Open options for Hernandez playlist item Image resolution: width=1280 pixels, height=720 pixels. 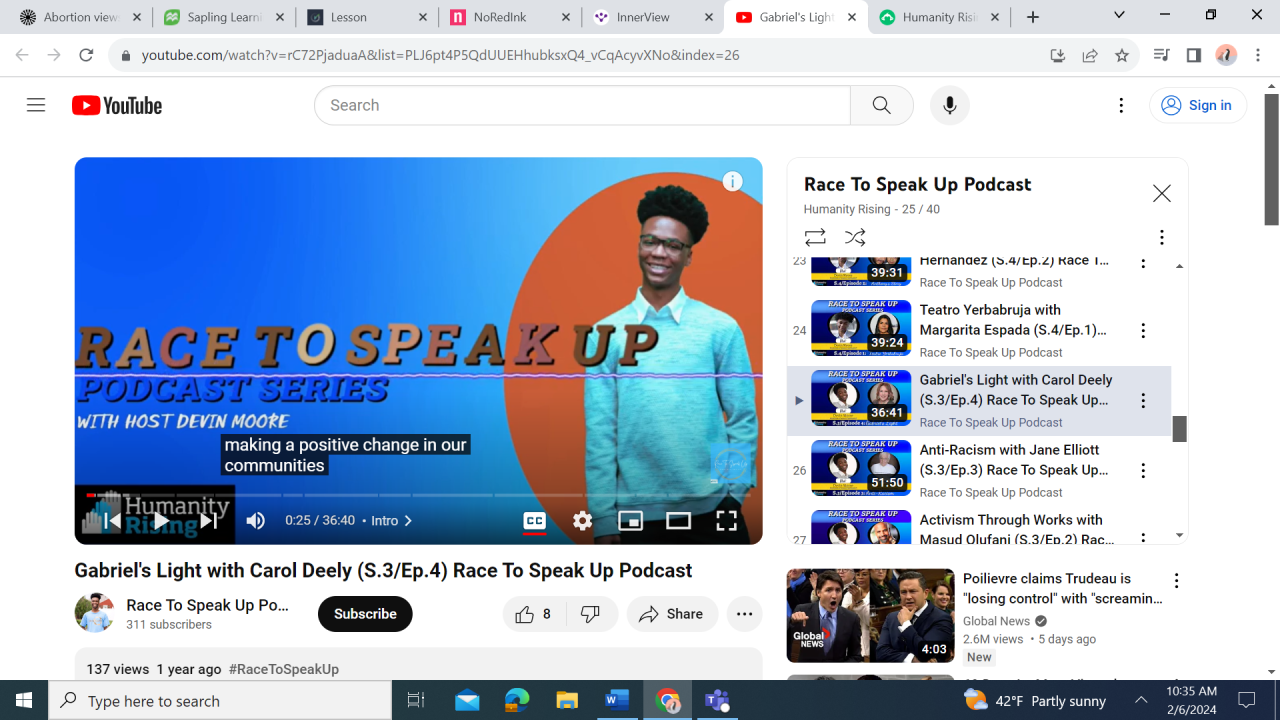point(1143,263)
